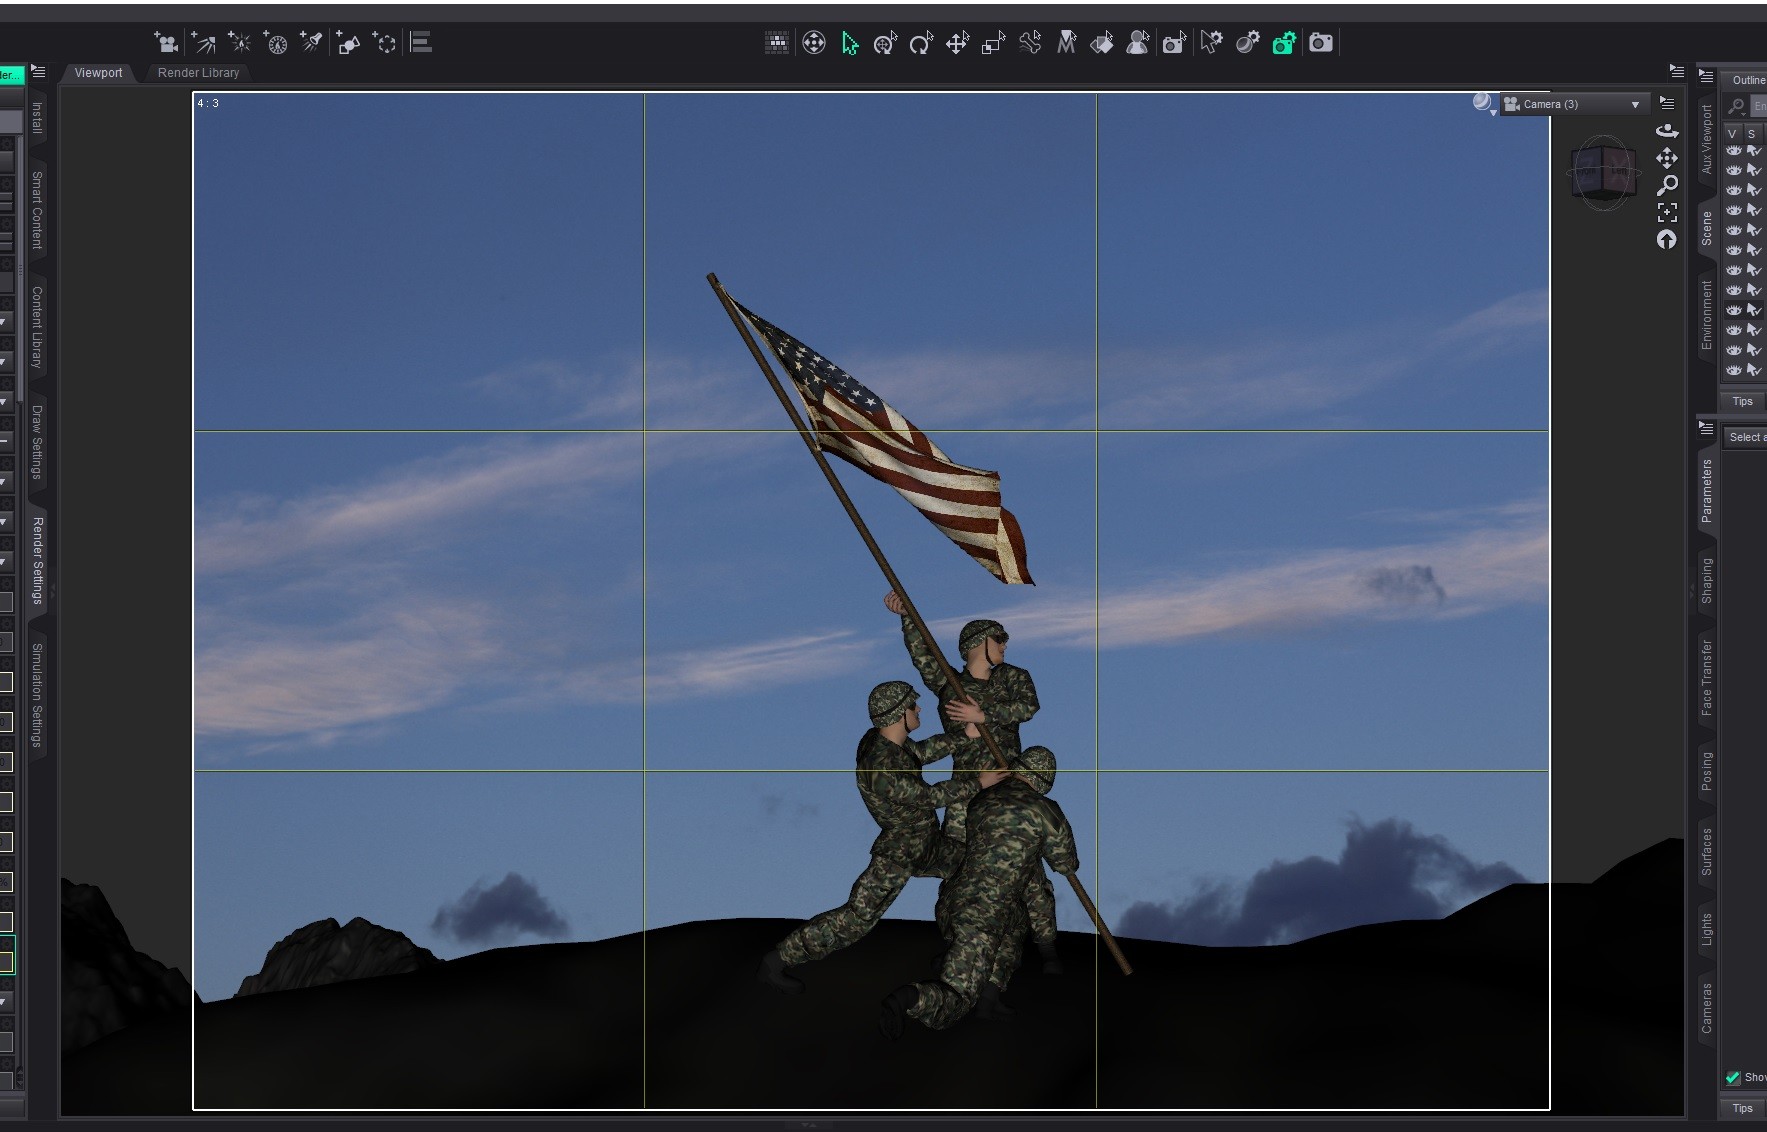Select the Rotate tool
1767x1132 pixels.
921,43
